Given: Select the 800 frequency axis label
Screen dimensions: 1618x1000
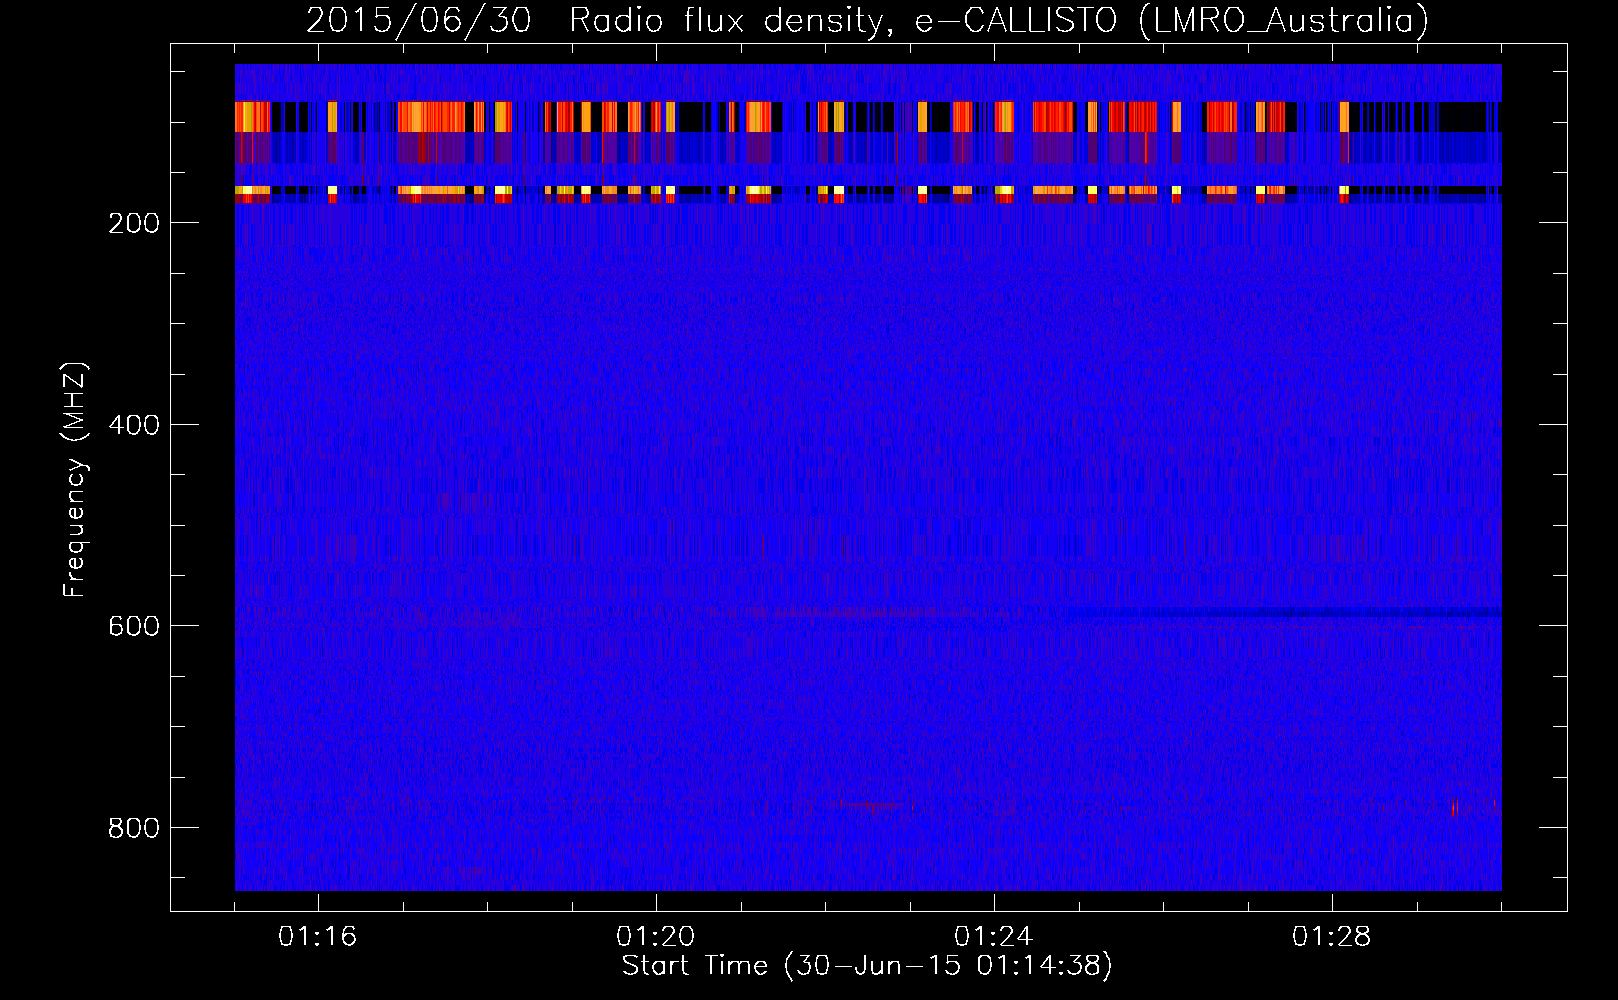Looking at the screenshot, I should click(x=133, y=828).
